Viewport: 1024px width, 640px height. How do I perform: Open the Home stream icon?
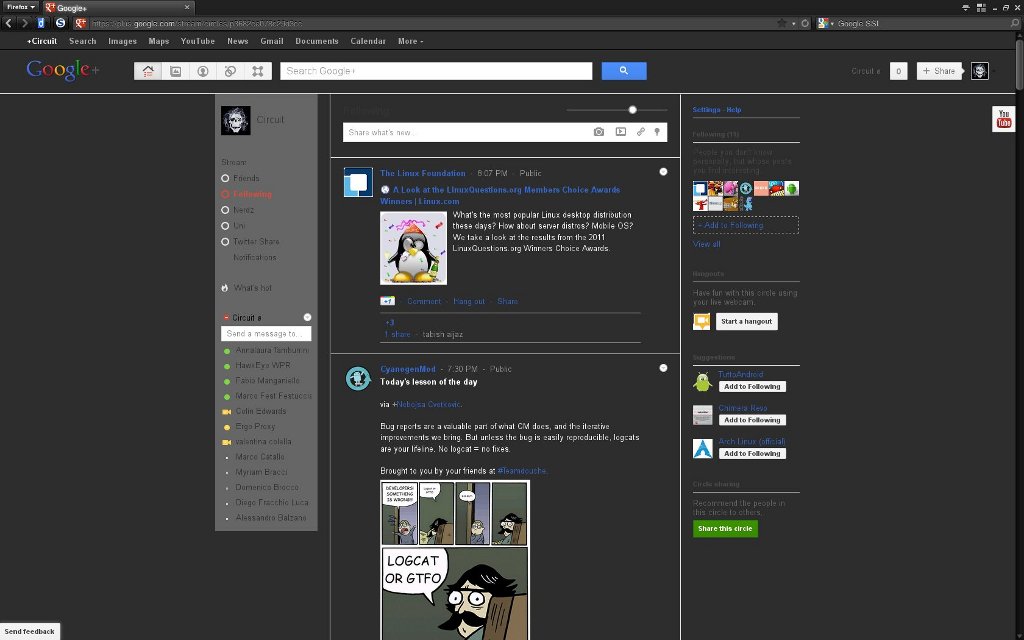[148, 71]
